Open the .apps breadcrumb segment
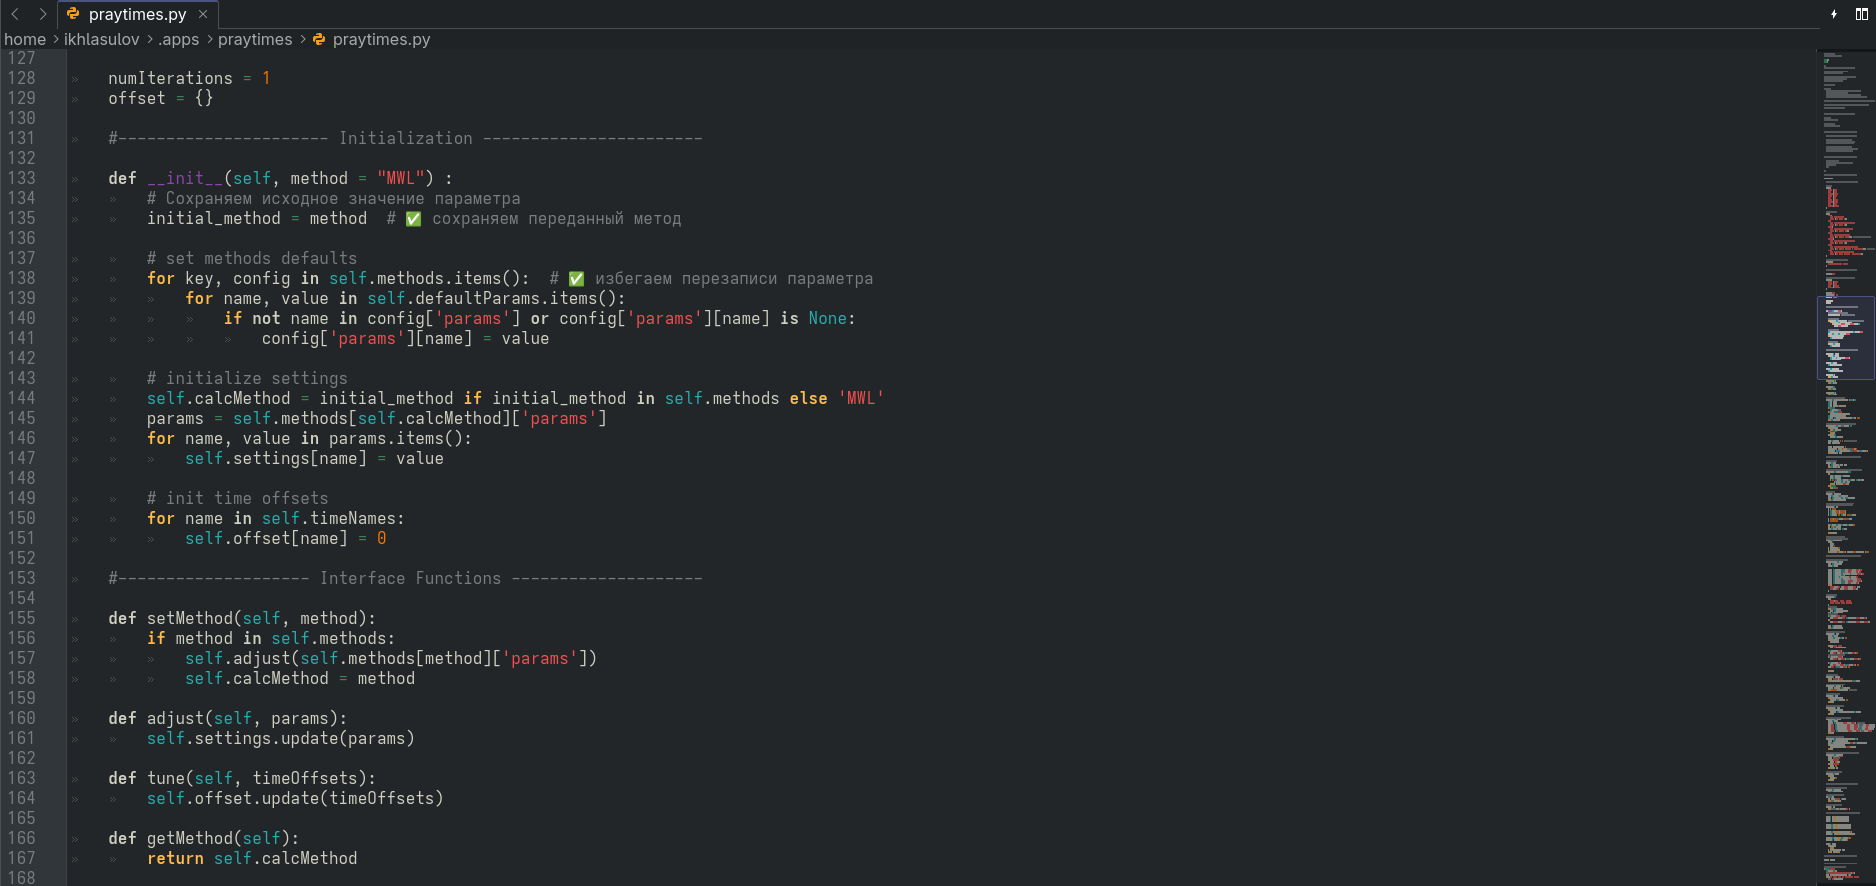The height and width of the screenshot is (886, 1876). (x=179, y=39)
